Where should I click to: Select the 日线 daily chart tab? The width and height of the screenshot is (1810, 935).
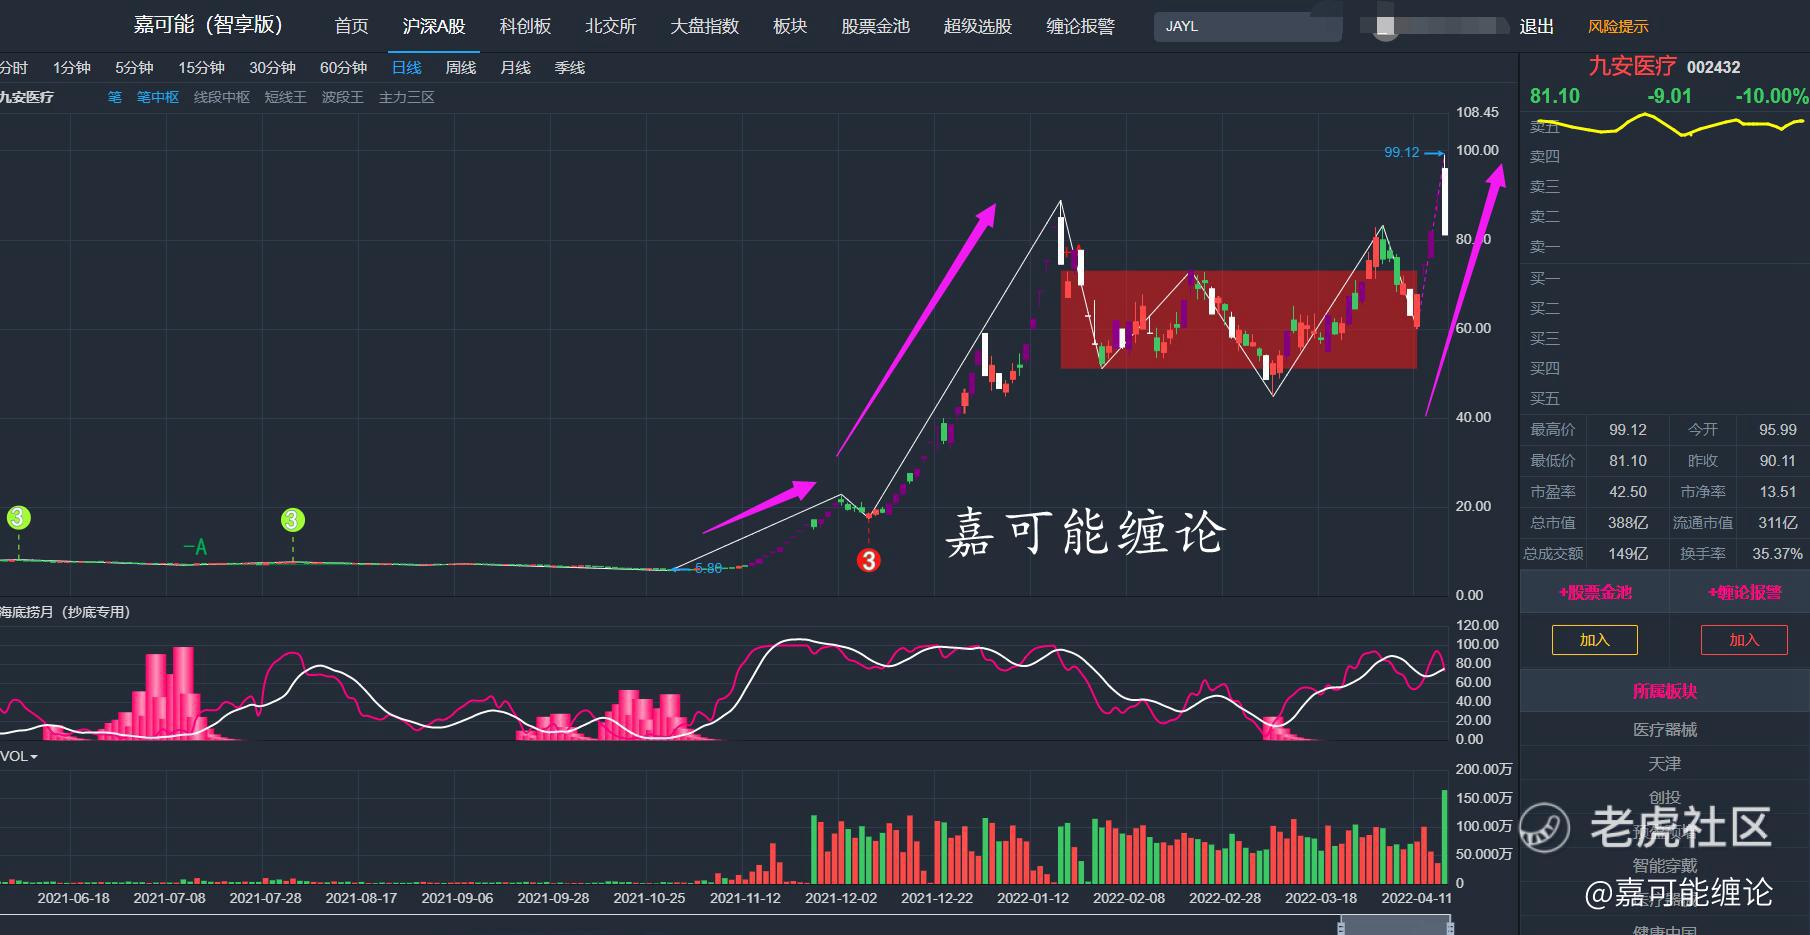[406, 68]
